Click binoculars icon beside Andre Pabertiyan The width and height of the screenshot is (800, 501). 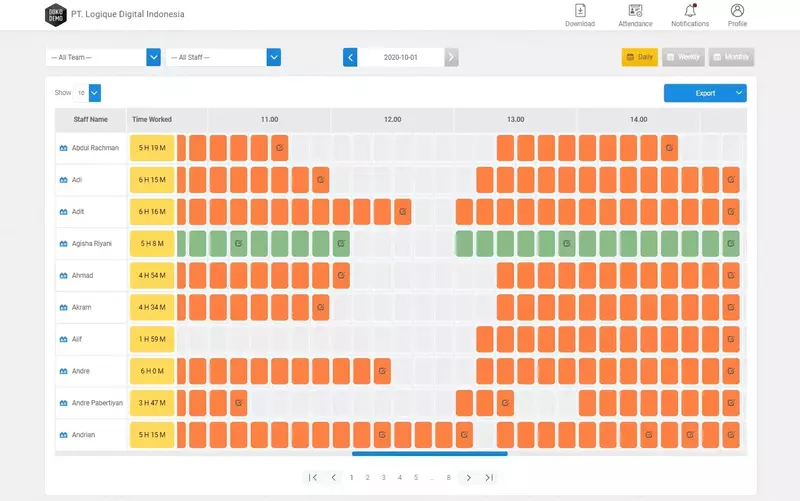click(x=63, y=403)
